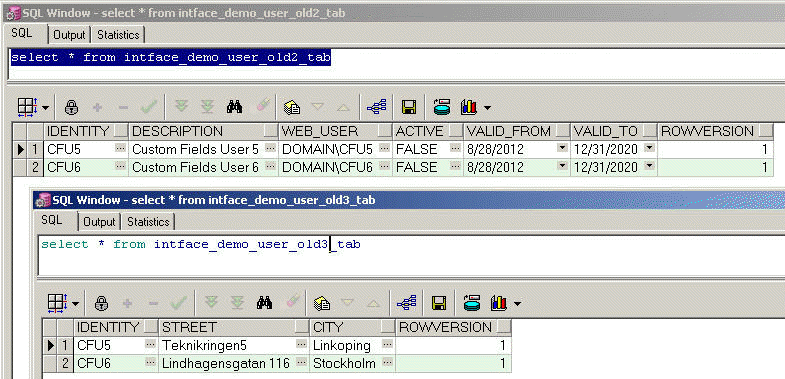Click insert record plus icon in old2 window

pyautogui.click(x=98, y=107)
